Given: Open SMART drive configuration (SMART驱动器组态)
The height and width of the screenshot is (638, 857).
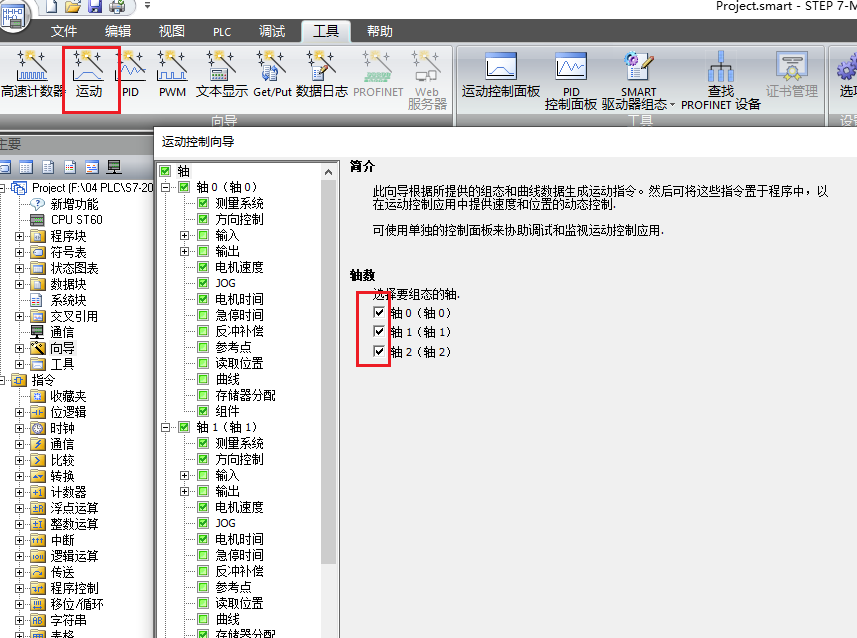Looking at the screenshot, I should (x=638, y=81).
